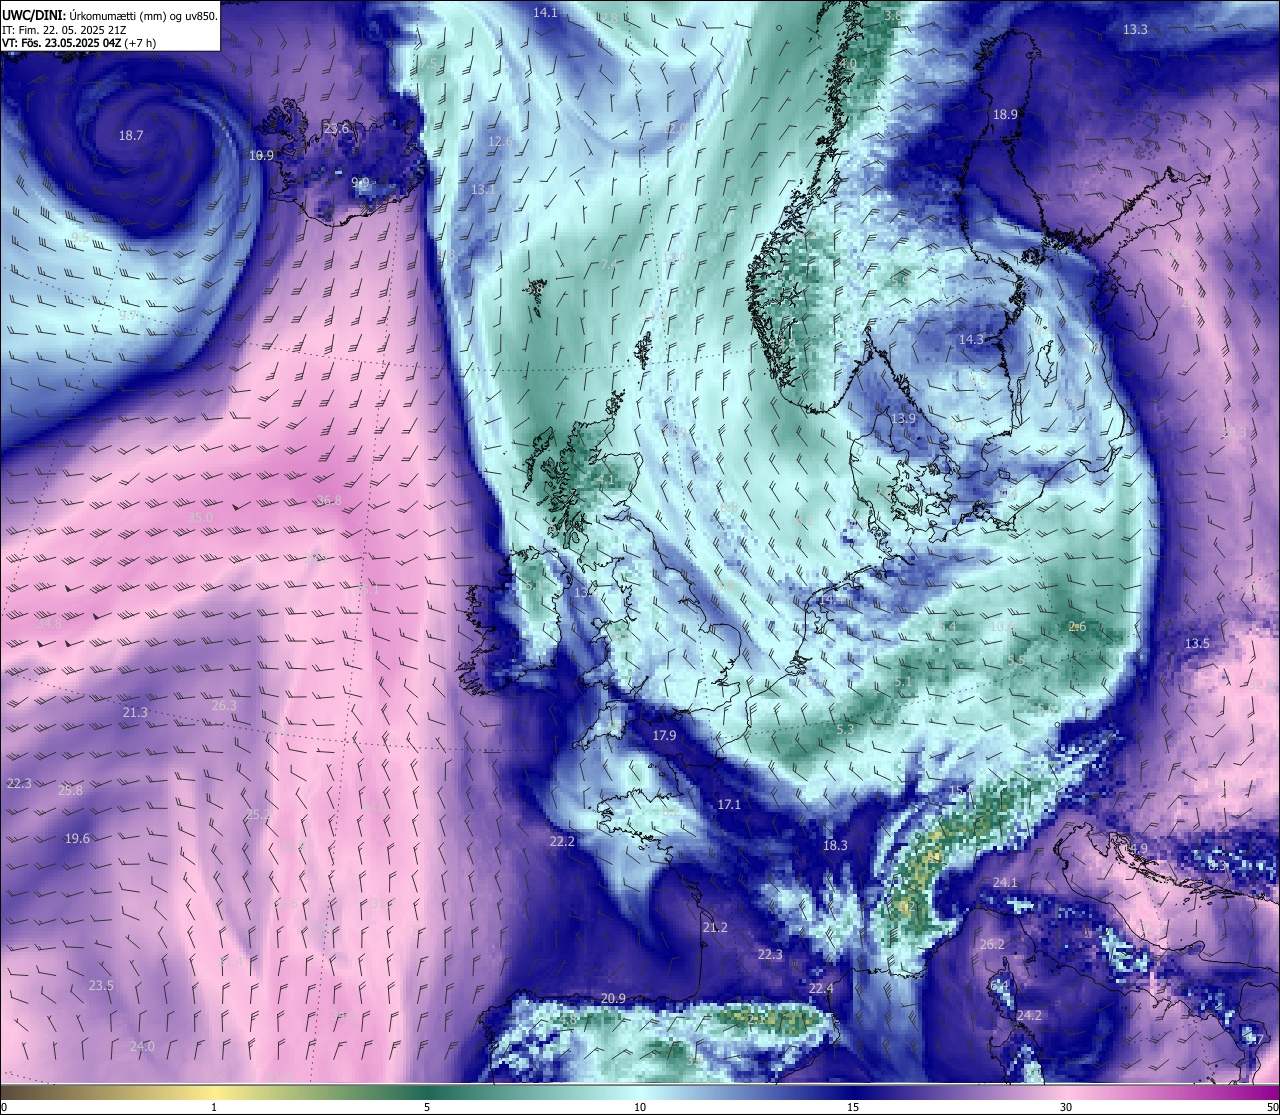Click the 24.0 value in the lower-left
The height and width of the screenshot is (1115, 1280).
tap(142, 1046)
